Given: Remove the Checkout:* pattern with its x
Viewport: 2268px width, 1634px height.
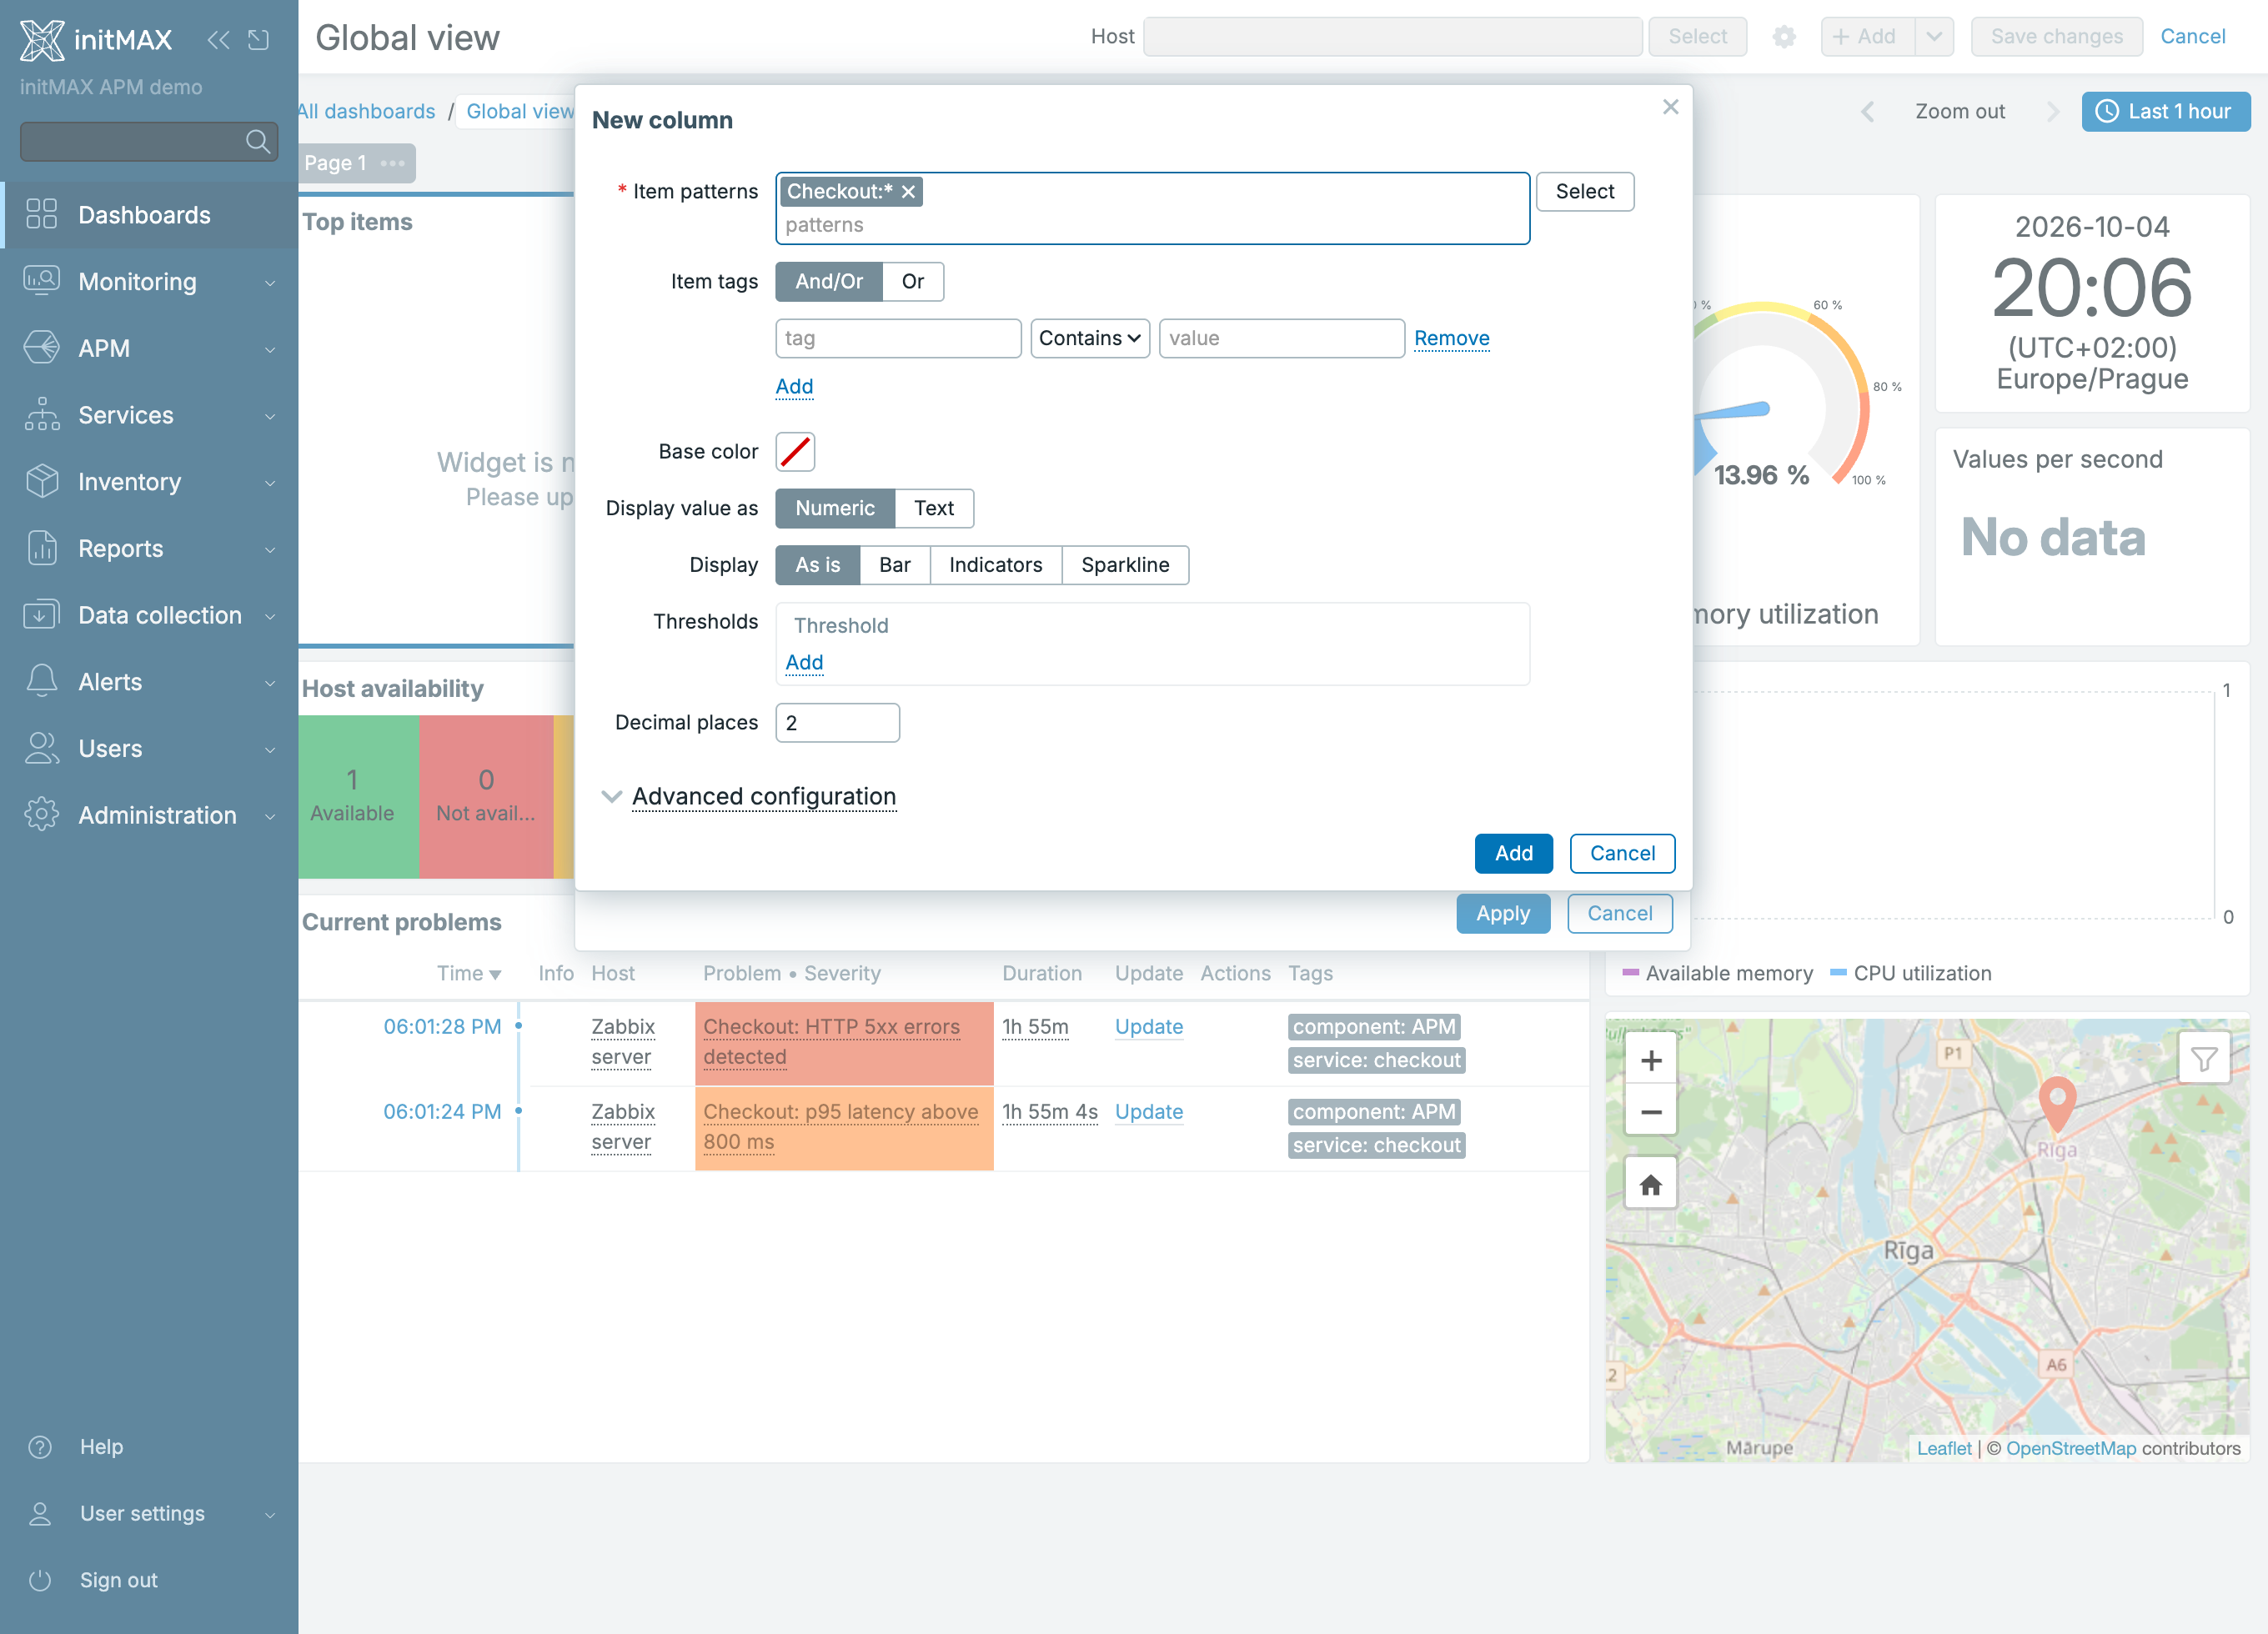Looking at the screenshot, I should 908,192.
